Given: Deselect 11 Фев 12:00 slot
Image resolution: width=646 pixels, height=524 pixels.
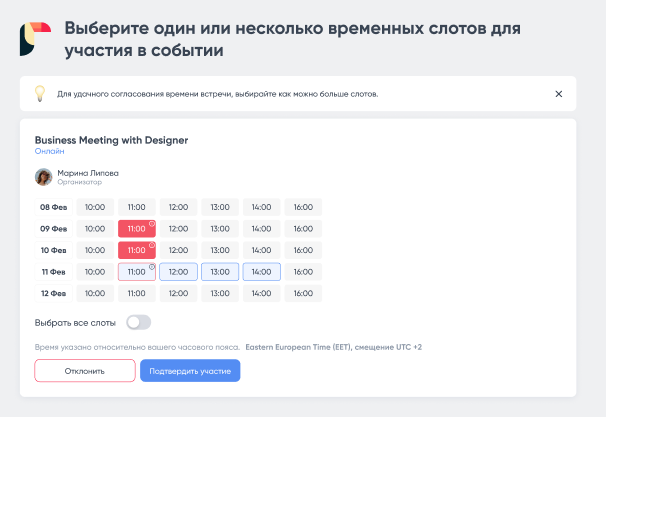Looking at the screenshot, I should coord(178,272).
